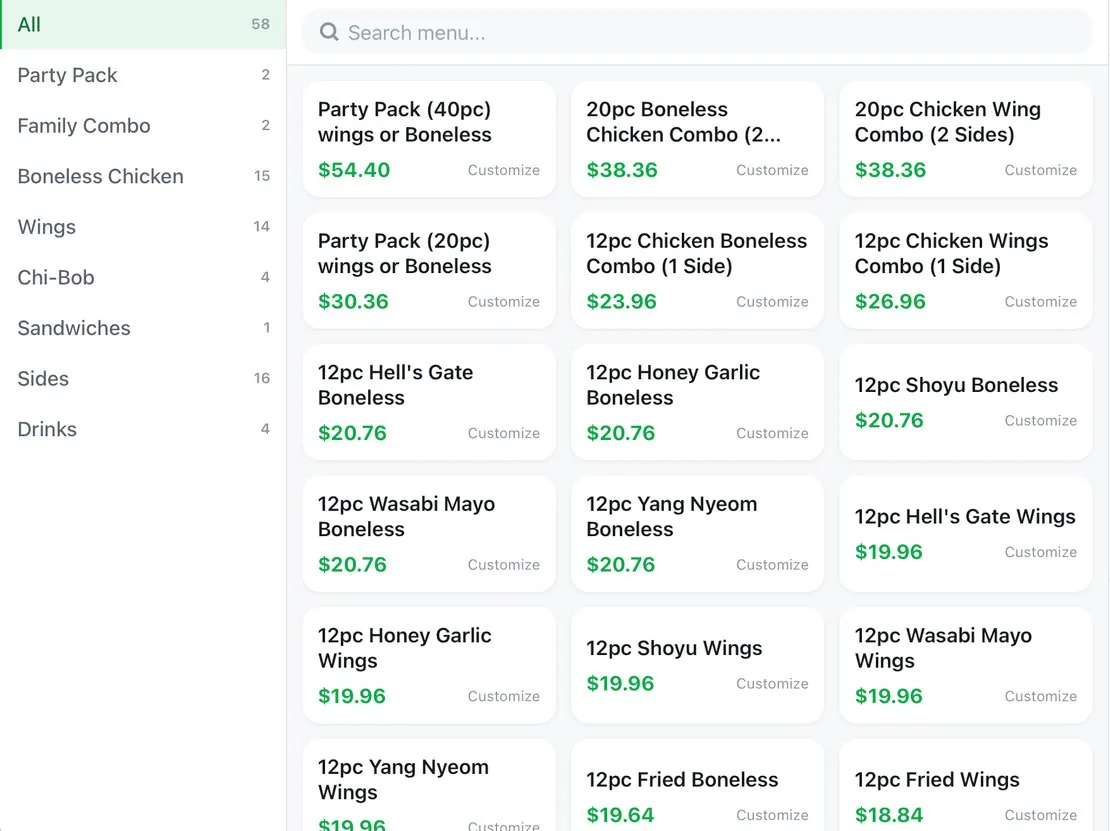Customize 12pc Yang Nyeom Boneless

[x=772, y=565]
